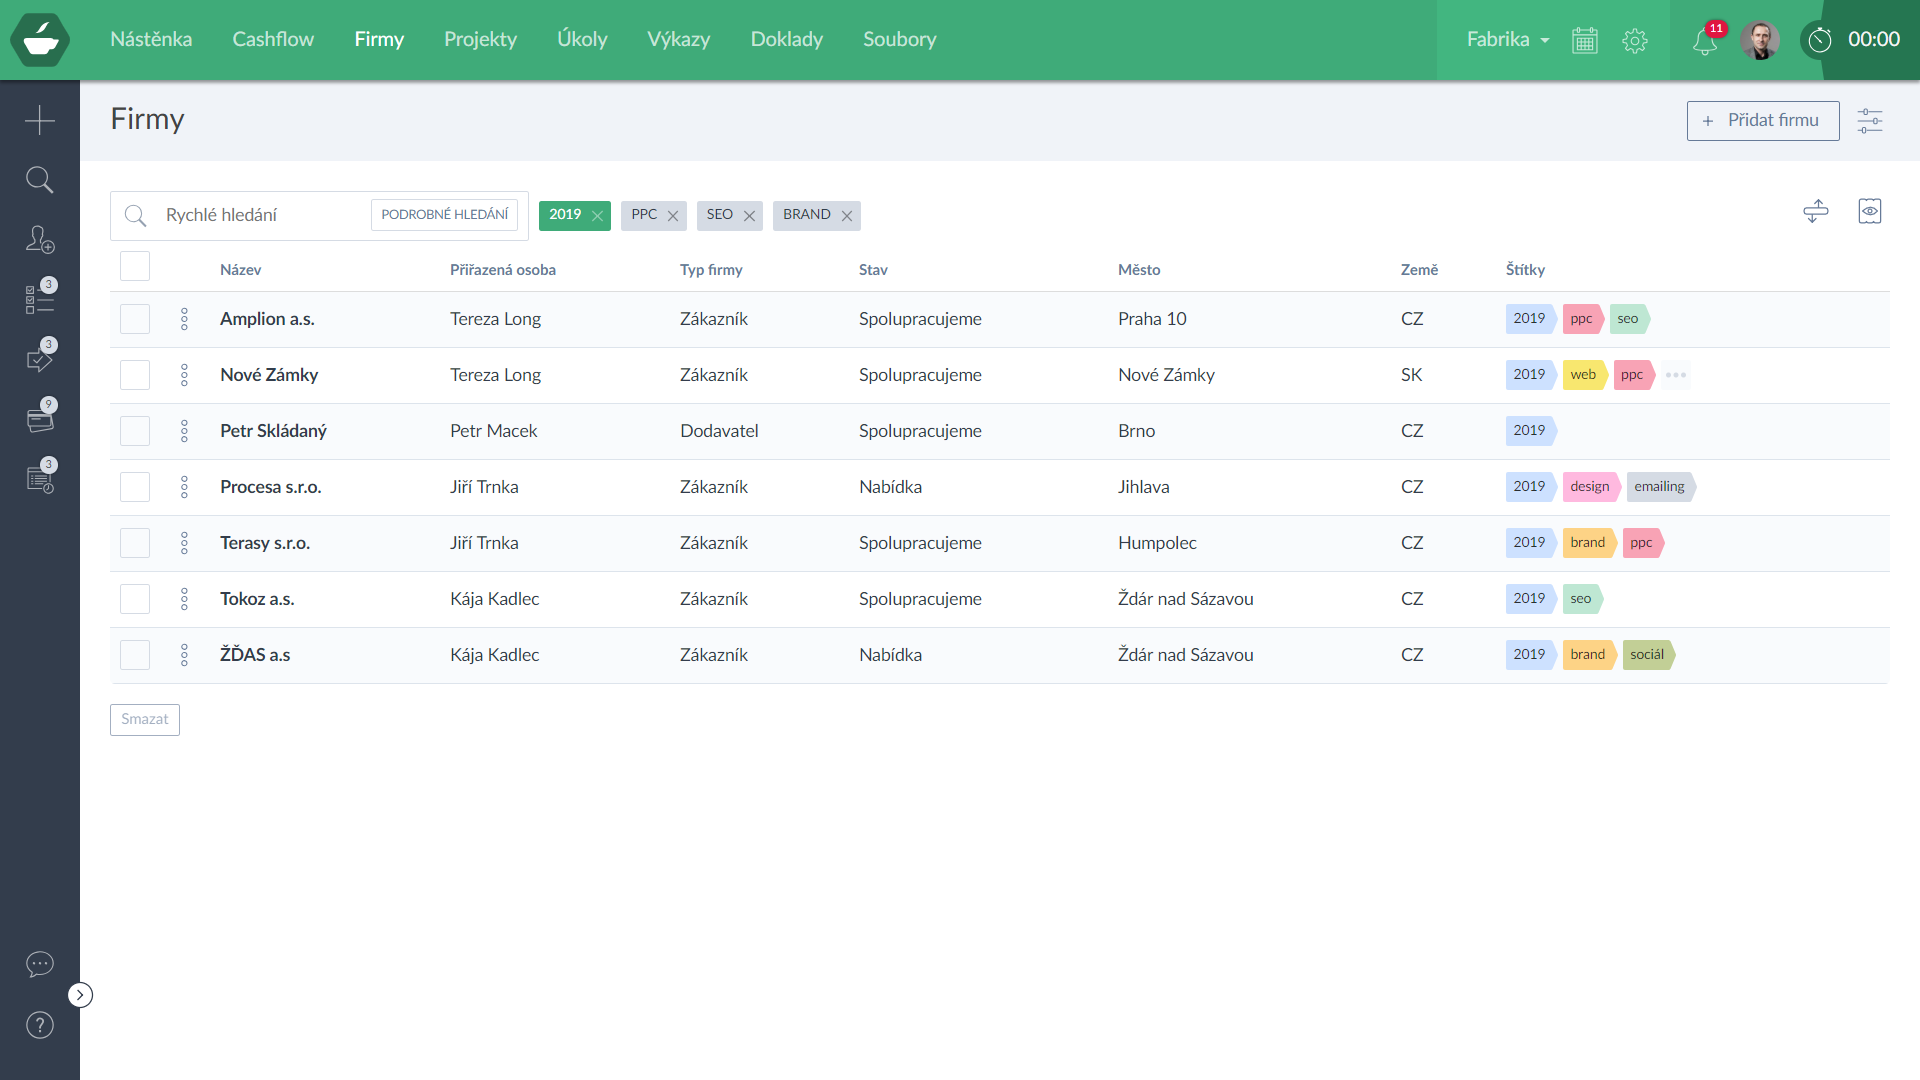
Task: Start the stopwatch timer icon
Action: click(1820, 40)
